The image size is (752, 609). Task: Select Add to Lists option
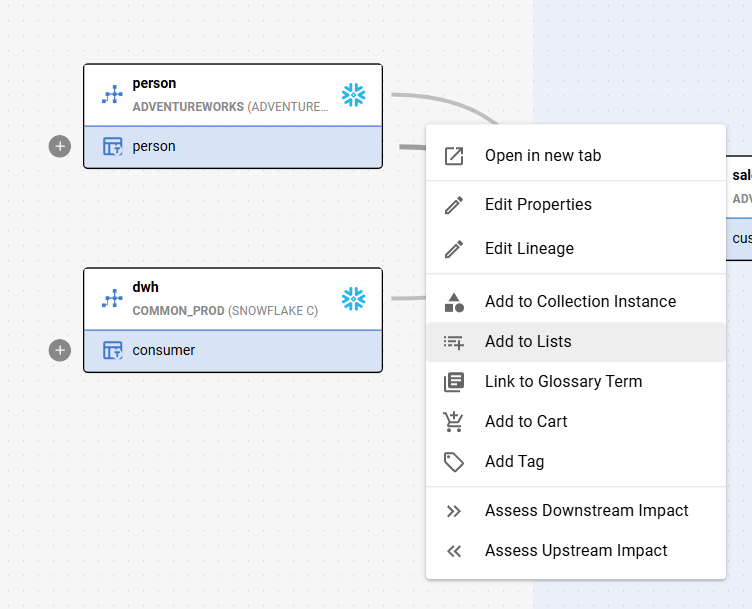point(528,342)
